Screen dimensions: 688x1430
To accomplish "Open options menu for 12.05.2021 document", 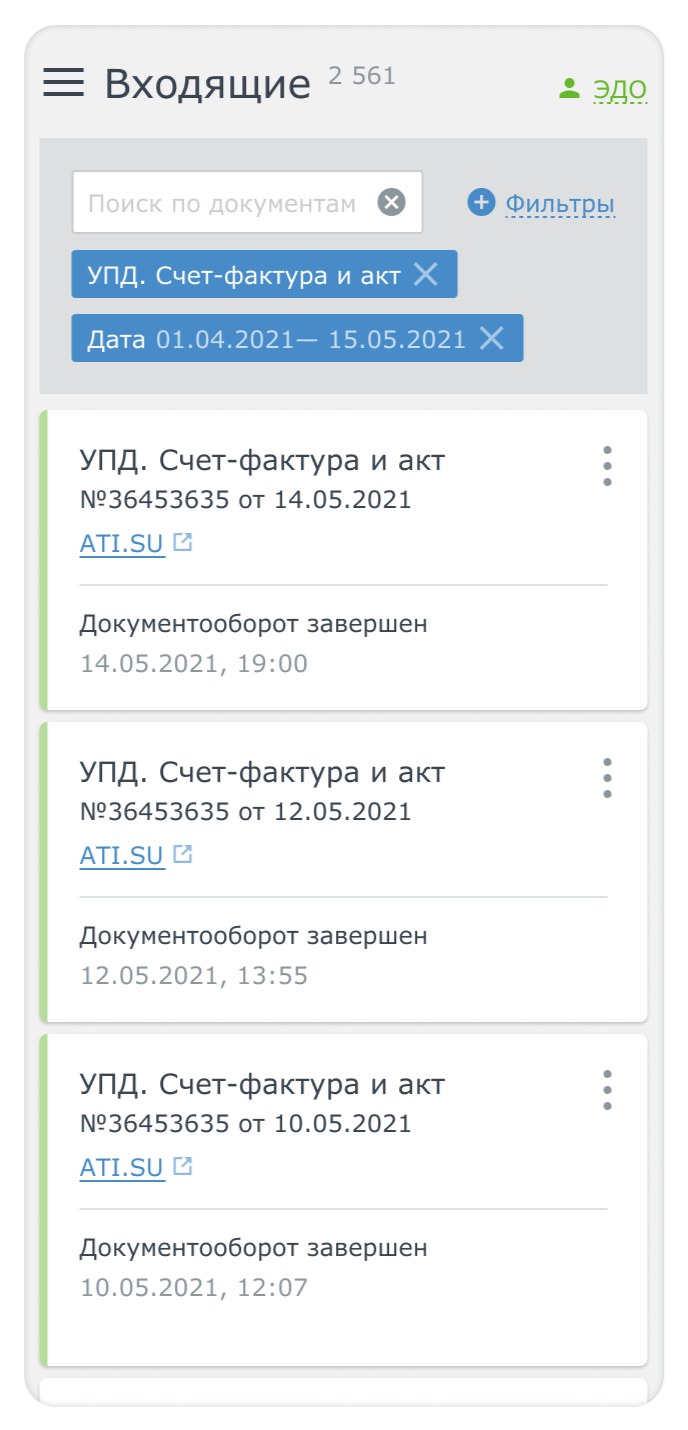I will [607, 778].
